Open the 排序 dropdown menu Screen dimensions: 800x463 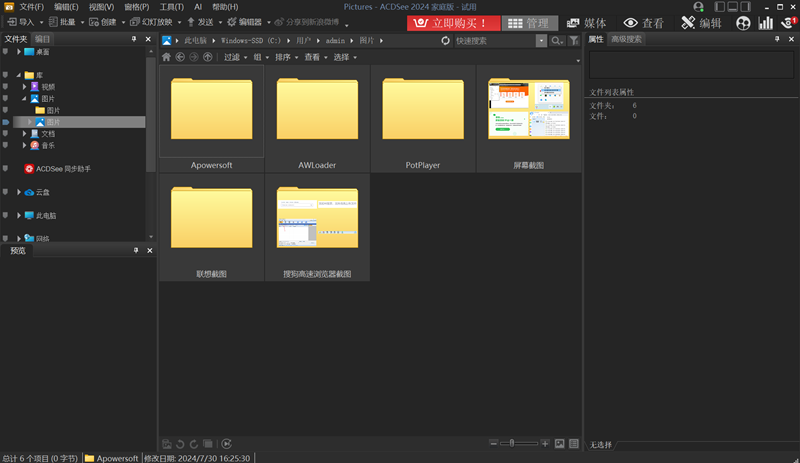coord(287,57)
